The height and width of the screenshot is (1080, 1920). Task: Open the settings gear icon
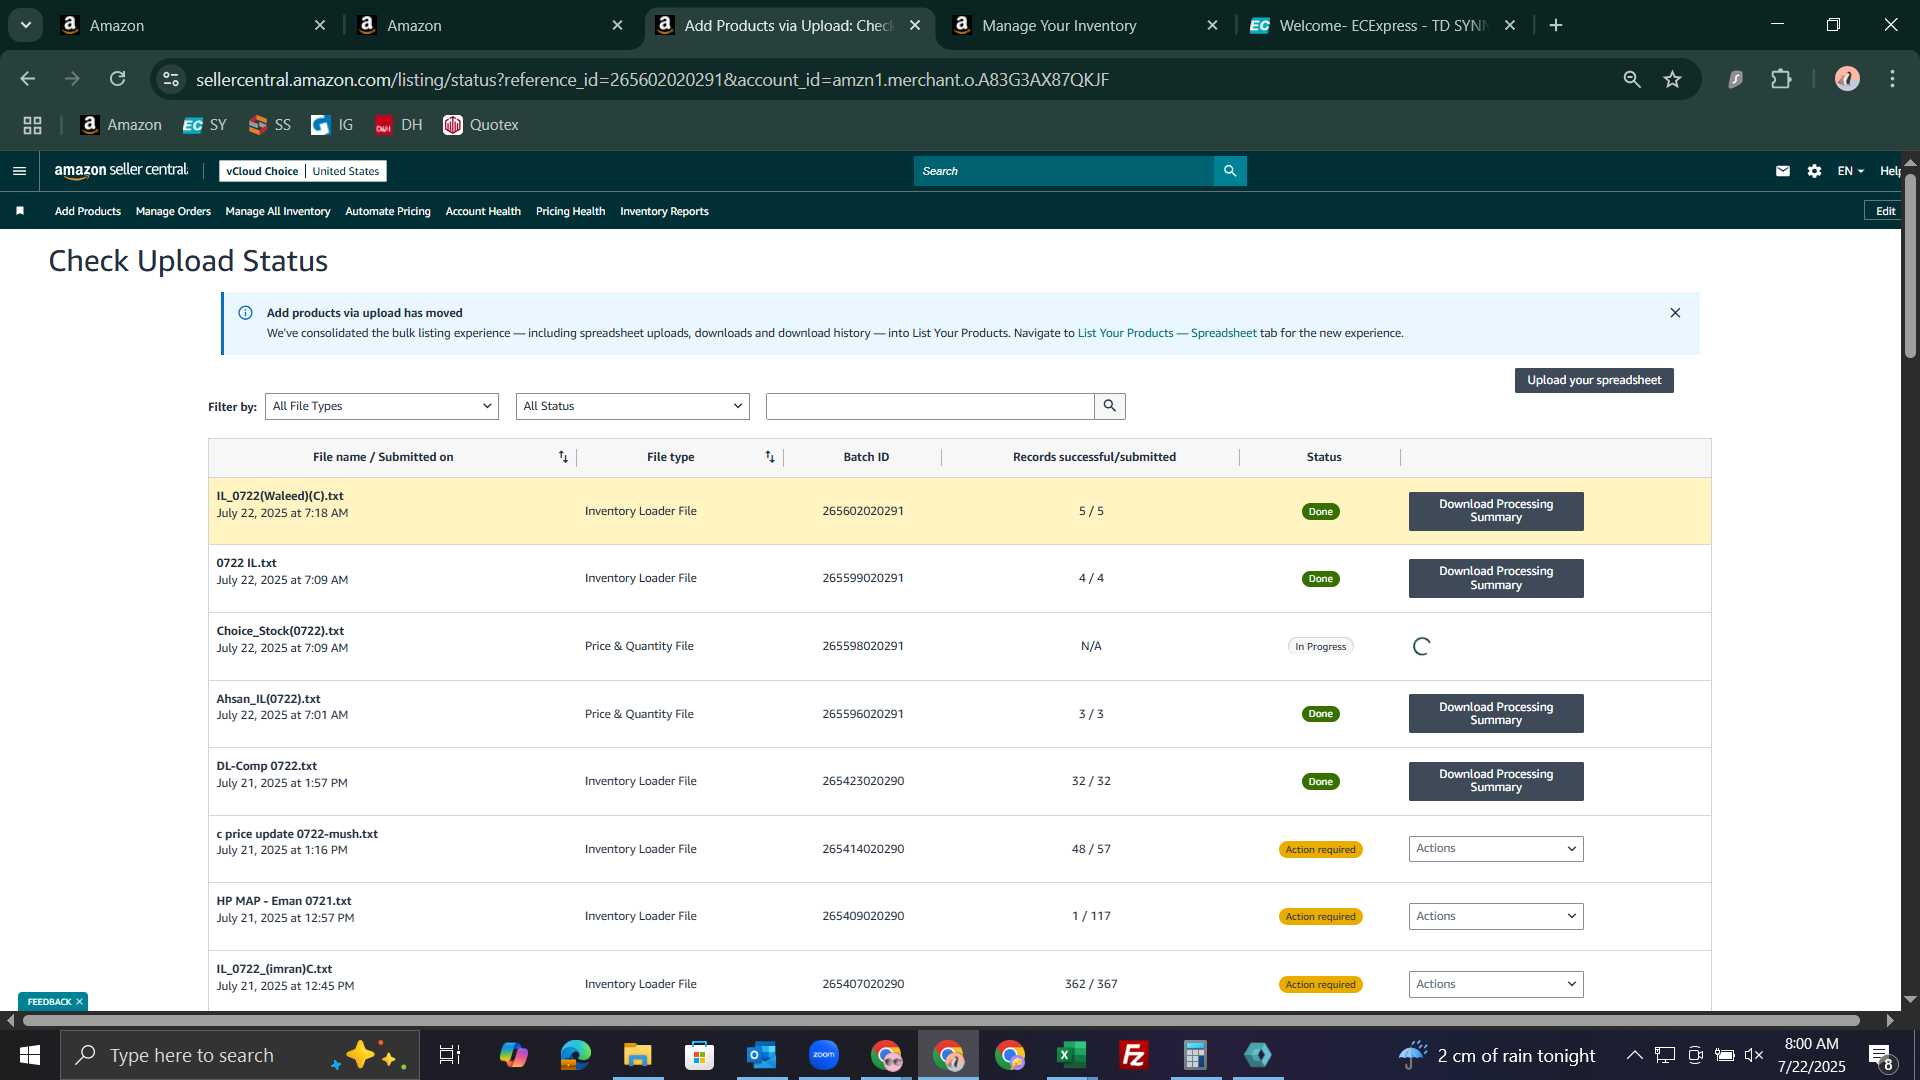coord(1814,171)
